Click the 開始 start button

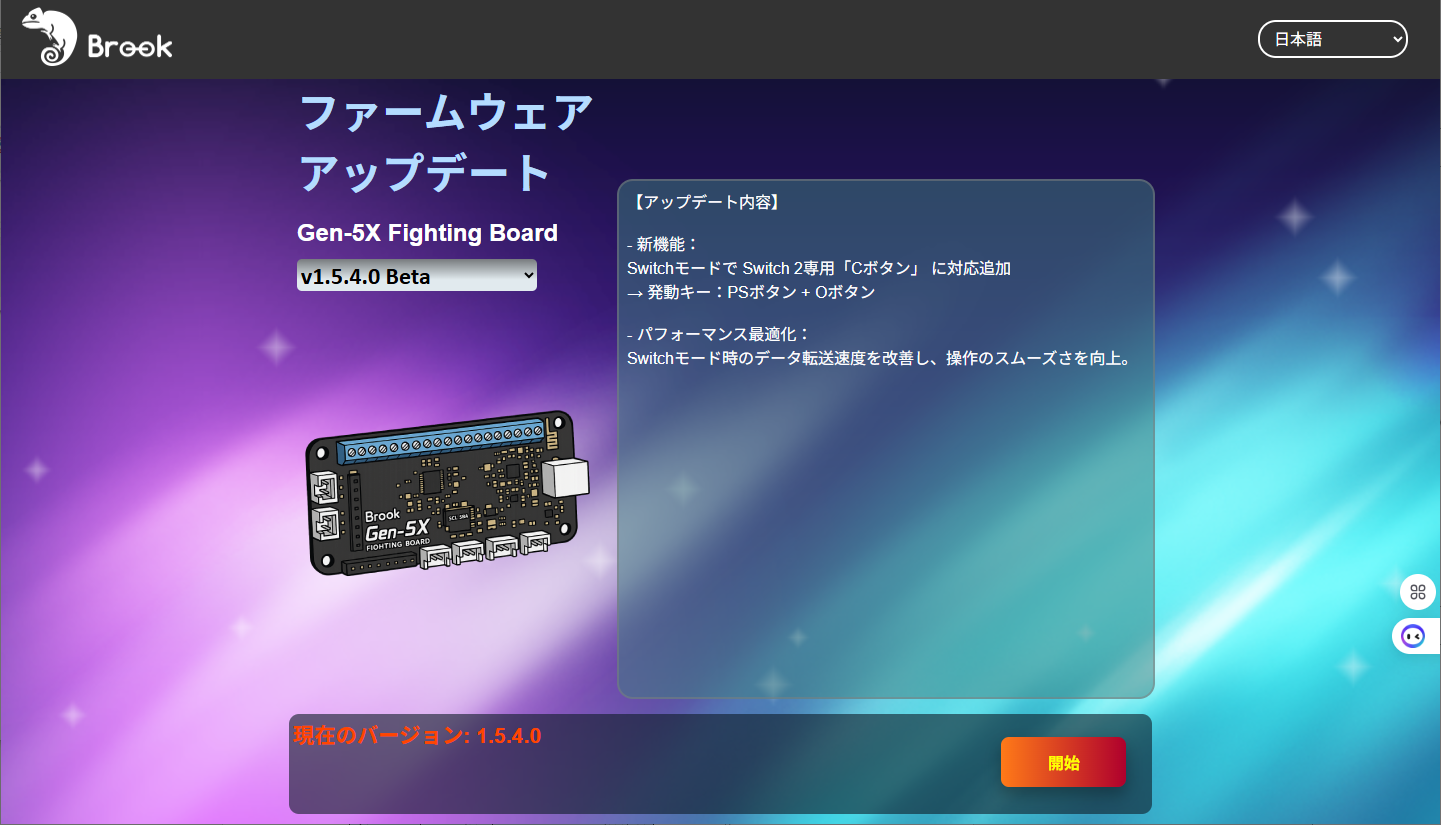tap(1063, 763)
